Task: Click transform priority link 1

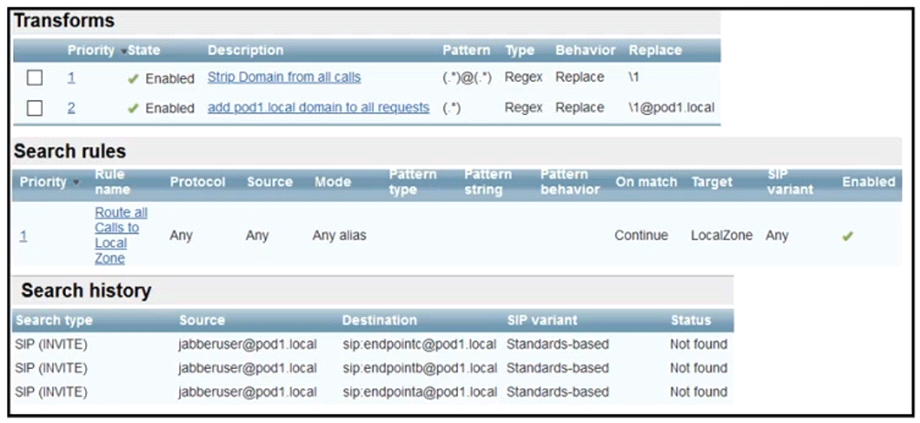Action: coord(71,77)
